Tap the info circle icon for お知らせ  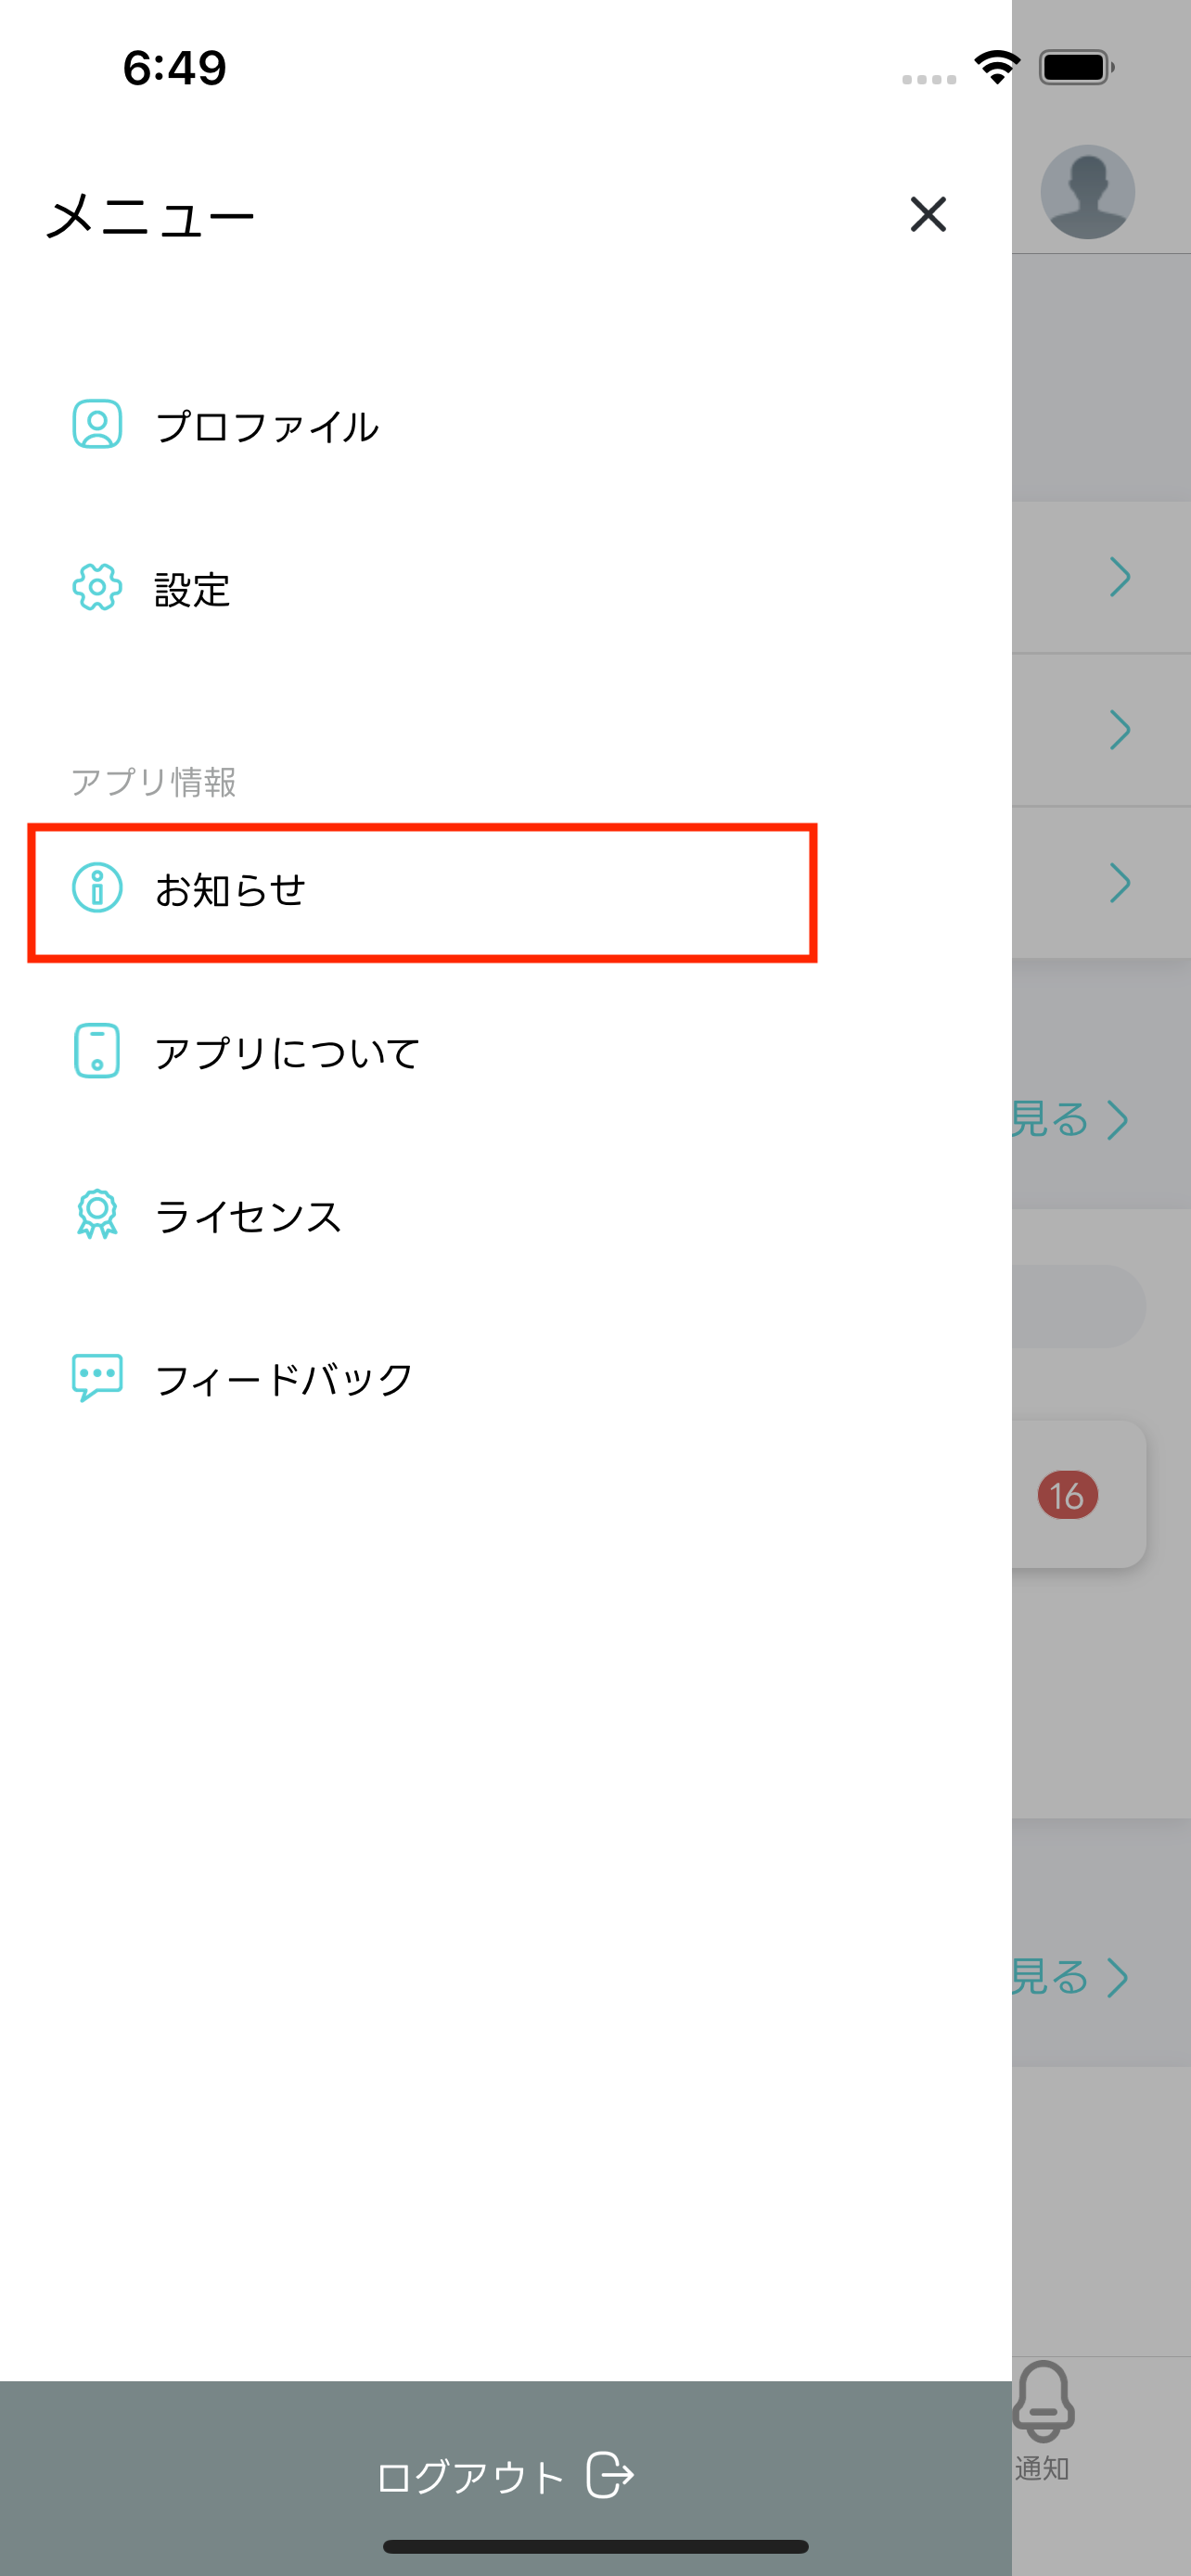point(97,888)
